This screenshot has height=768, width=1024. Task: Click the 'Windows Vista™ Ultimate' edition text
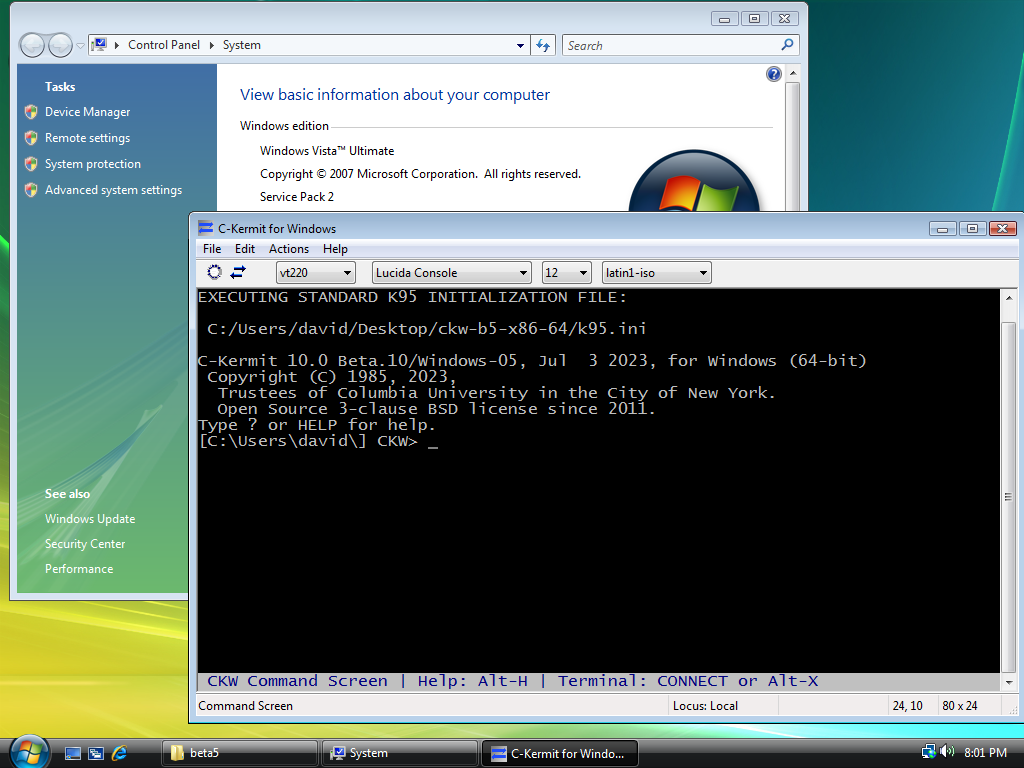click(327, 151)
